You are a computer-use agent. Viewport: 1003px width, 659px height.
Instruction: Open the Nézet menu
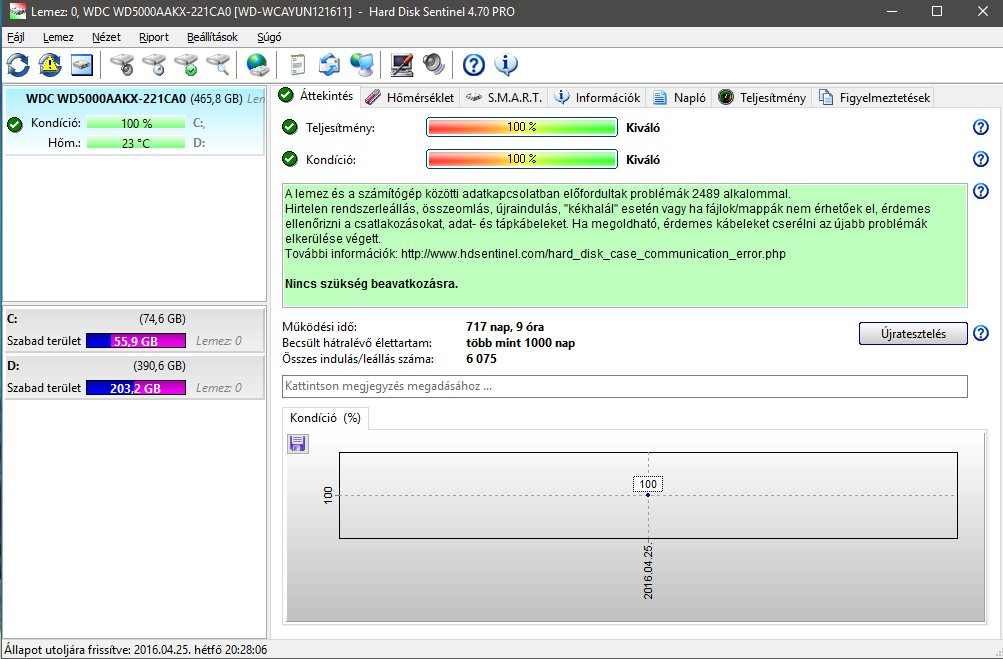(106, 37)
